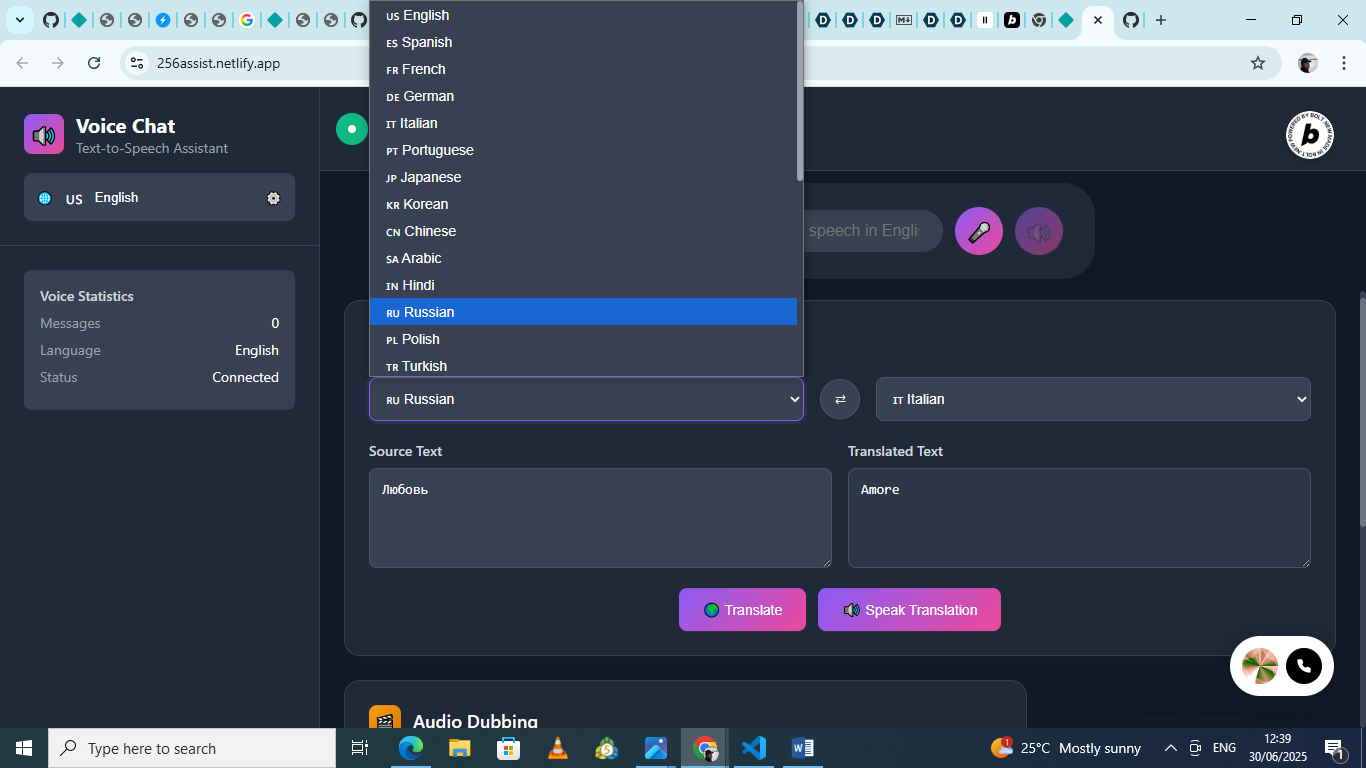Click the Audio Dubbing clapperboard icon
1366x768 pixels.
tap(384, 718)
